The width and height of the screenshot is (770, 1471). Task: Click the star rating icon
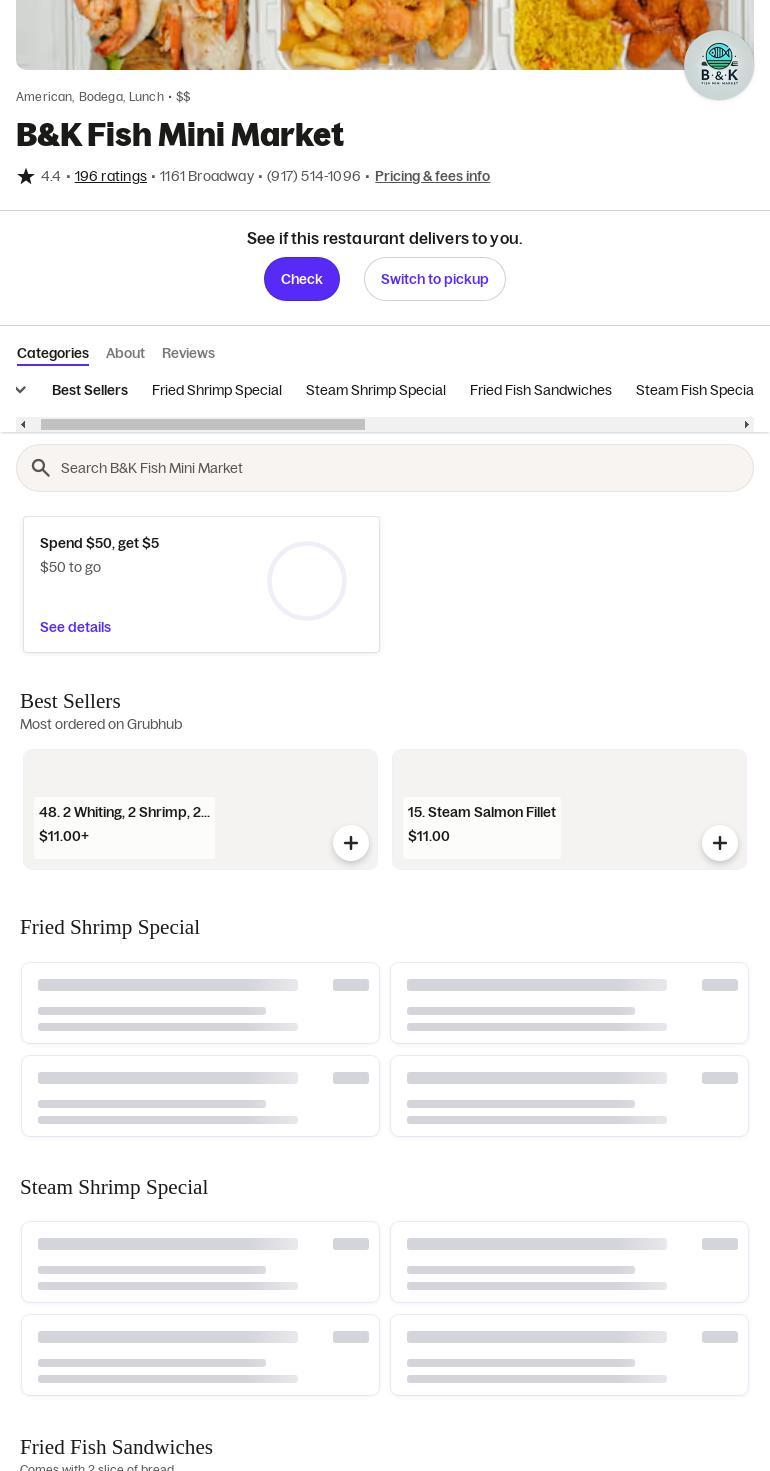[26, 176]
